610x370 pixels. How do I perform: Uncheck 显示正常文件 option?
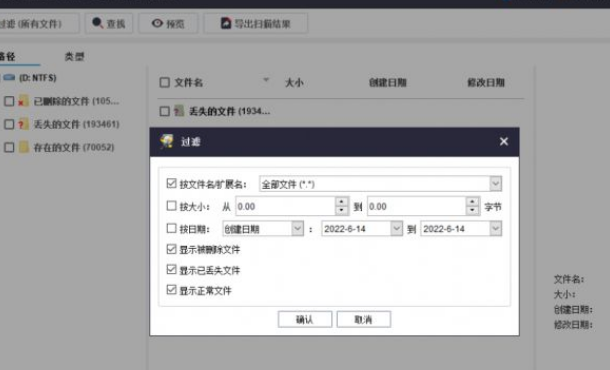[171, 290]
